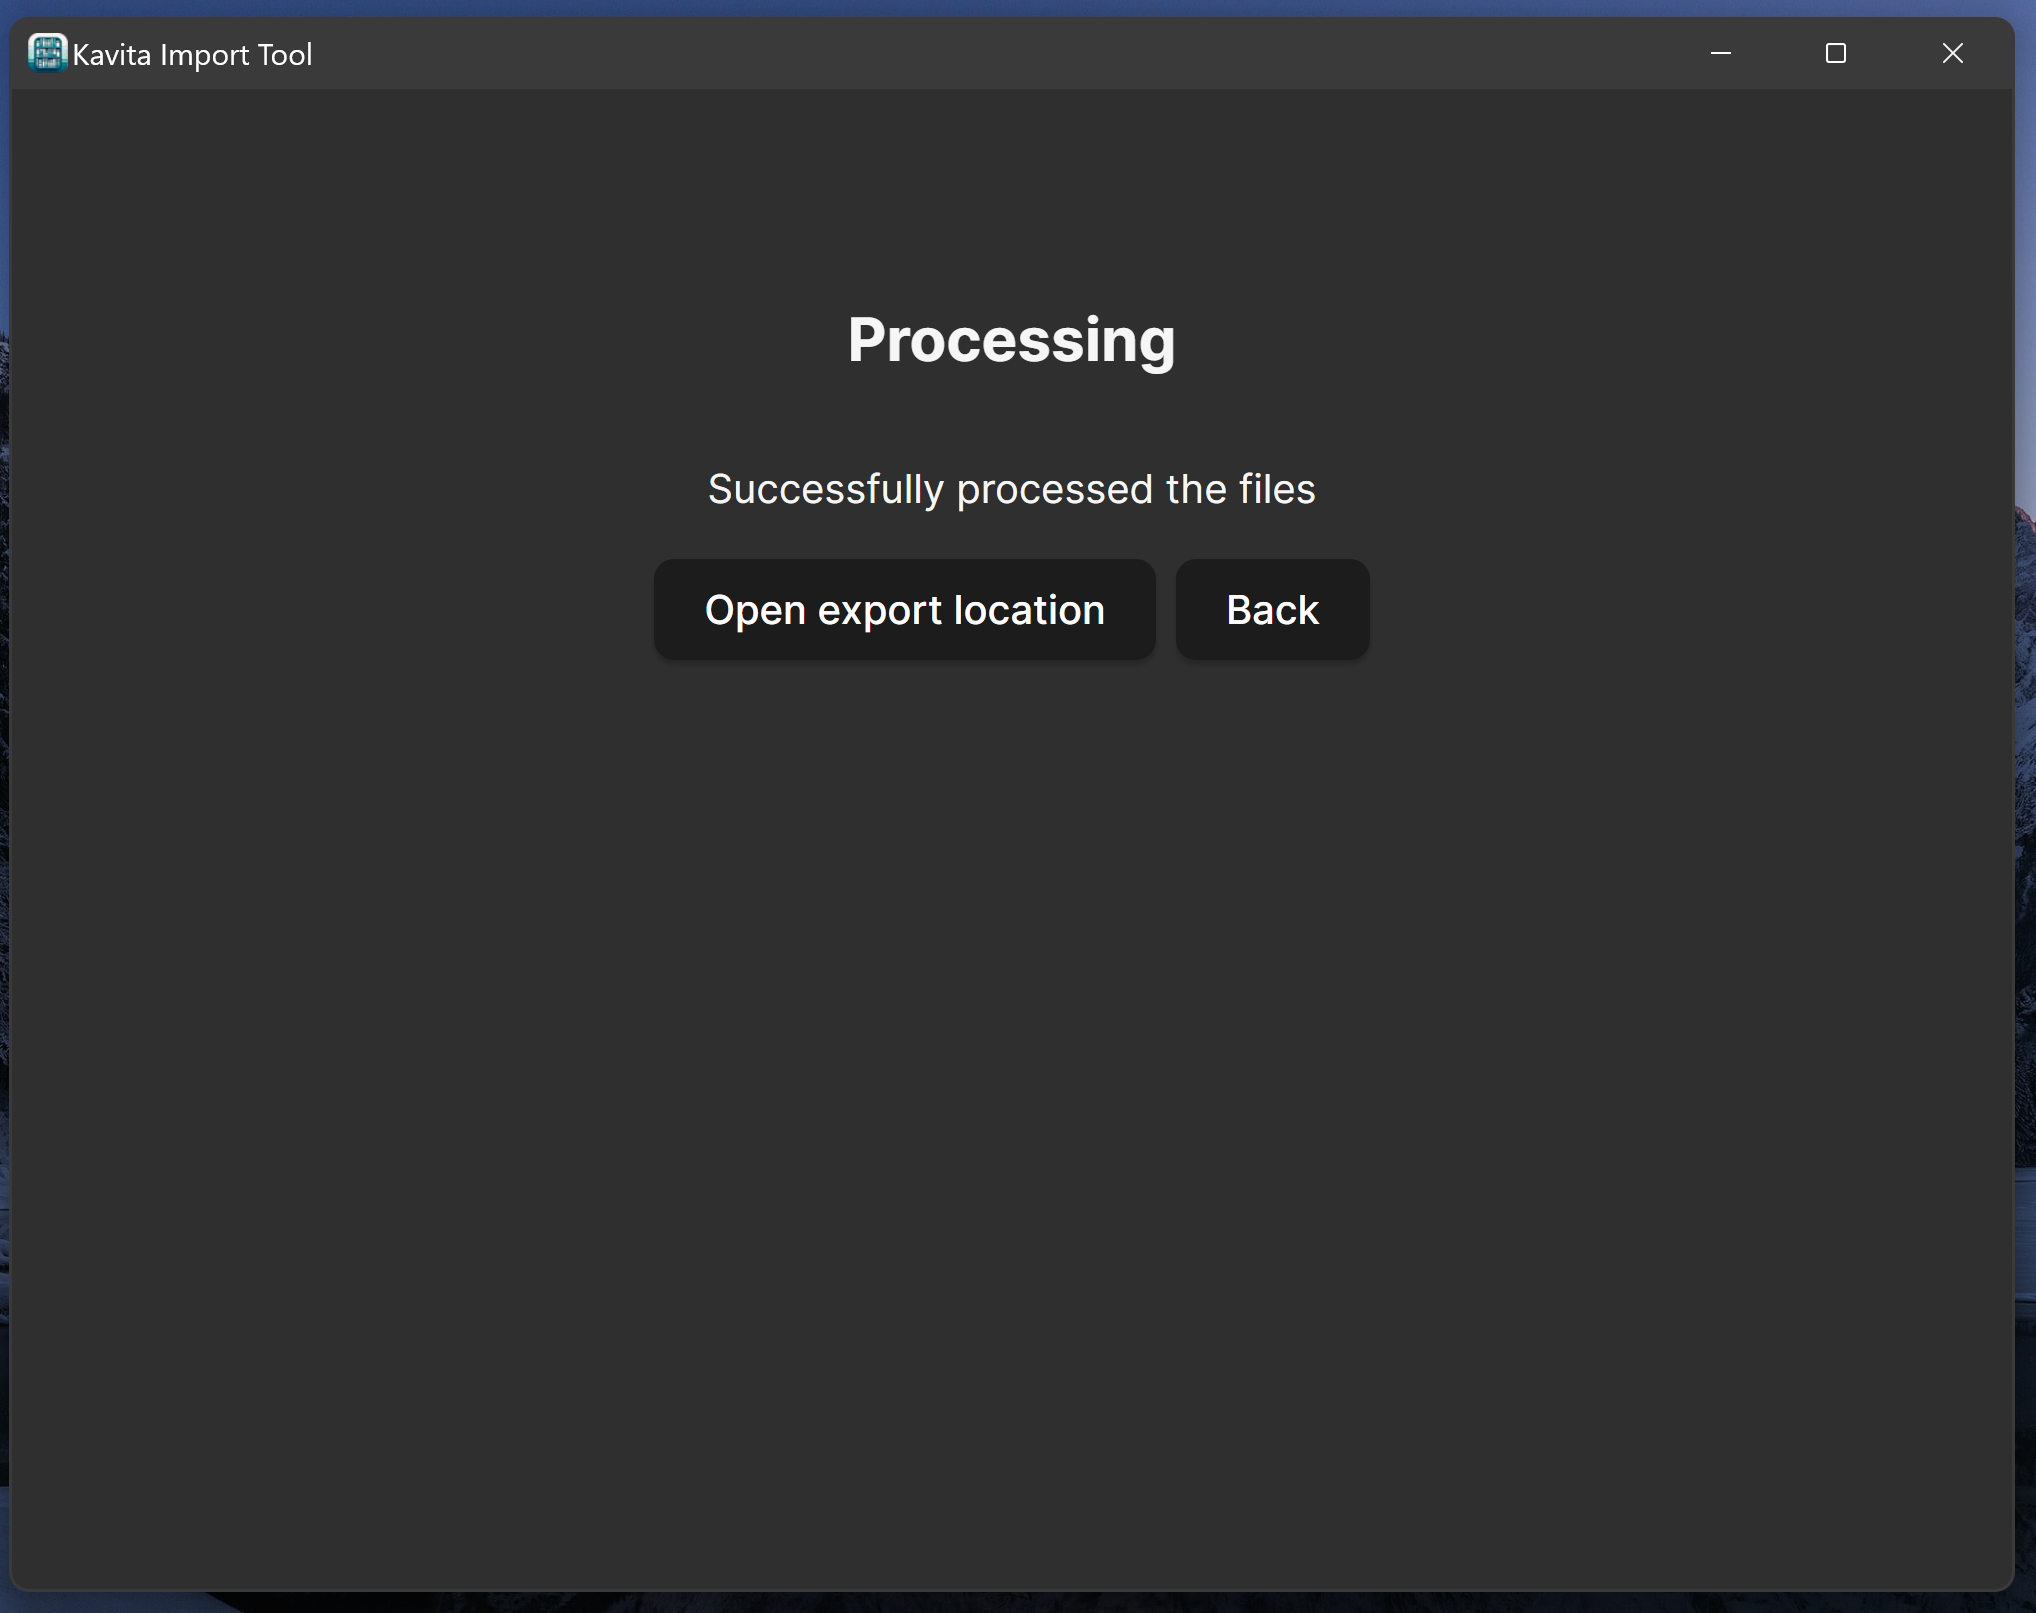Click the Back button after processing

click(x=1271, y=609)
